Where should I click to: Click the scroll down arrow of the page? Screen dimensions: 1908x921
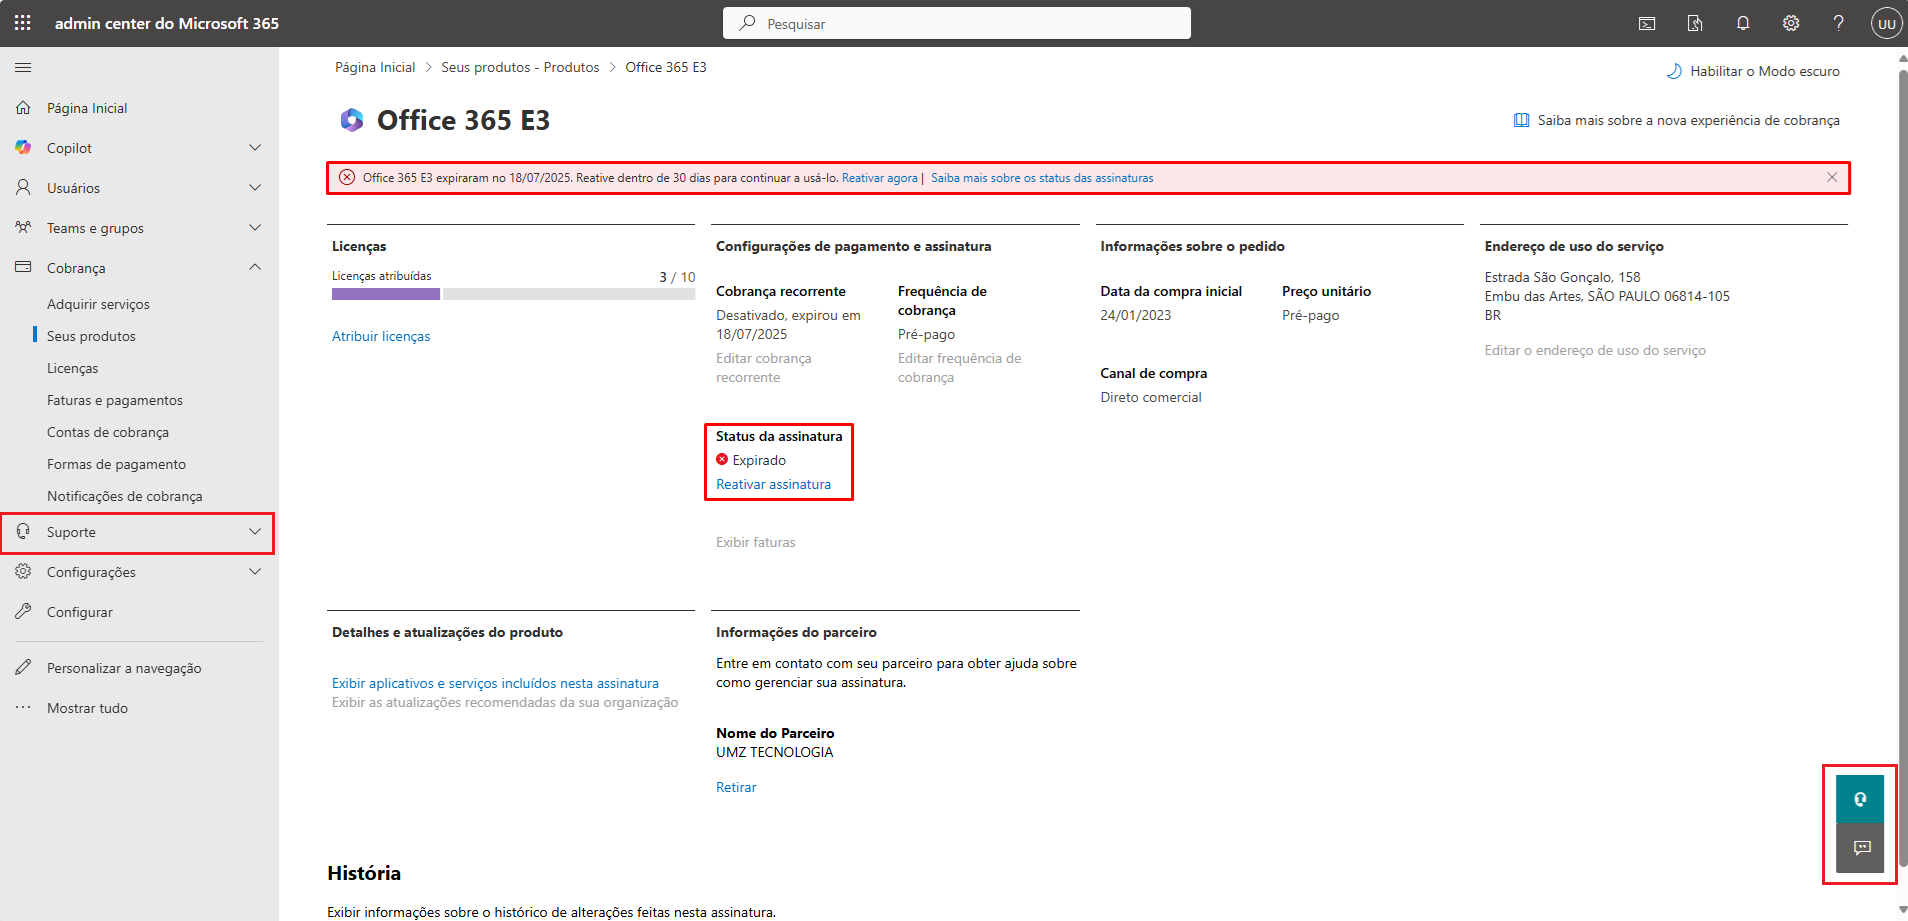pyautogui.click(x=1902, y=910)
